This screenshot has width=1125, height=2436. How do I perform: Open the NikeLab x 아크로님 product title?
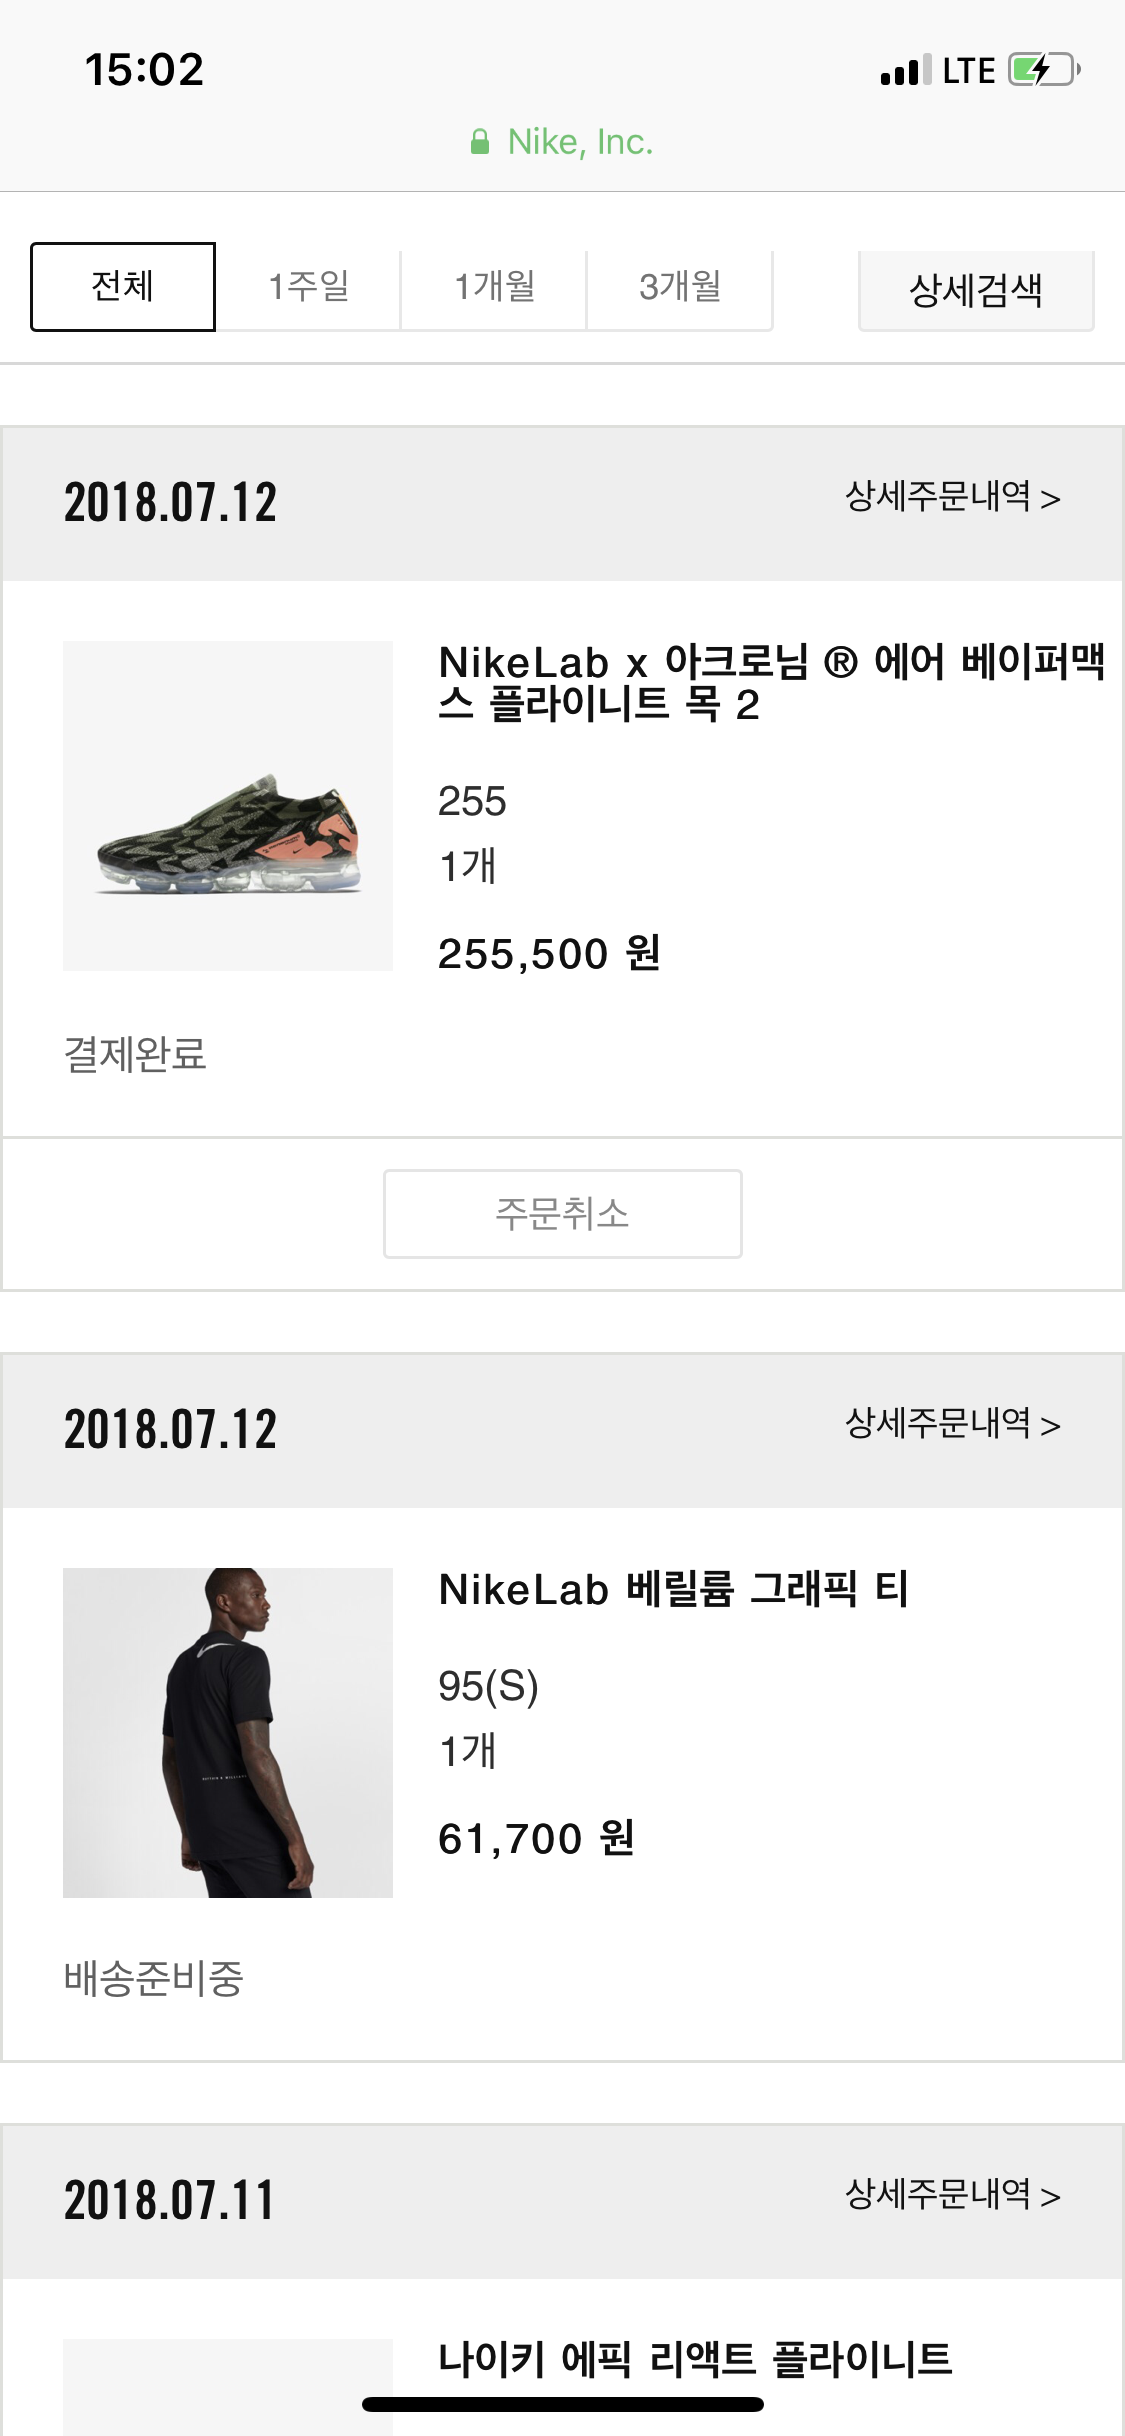[770, 683]
